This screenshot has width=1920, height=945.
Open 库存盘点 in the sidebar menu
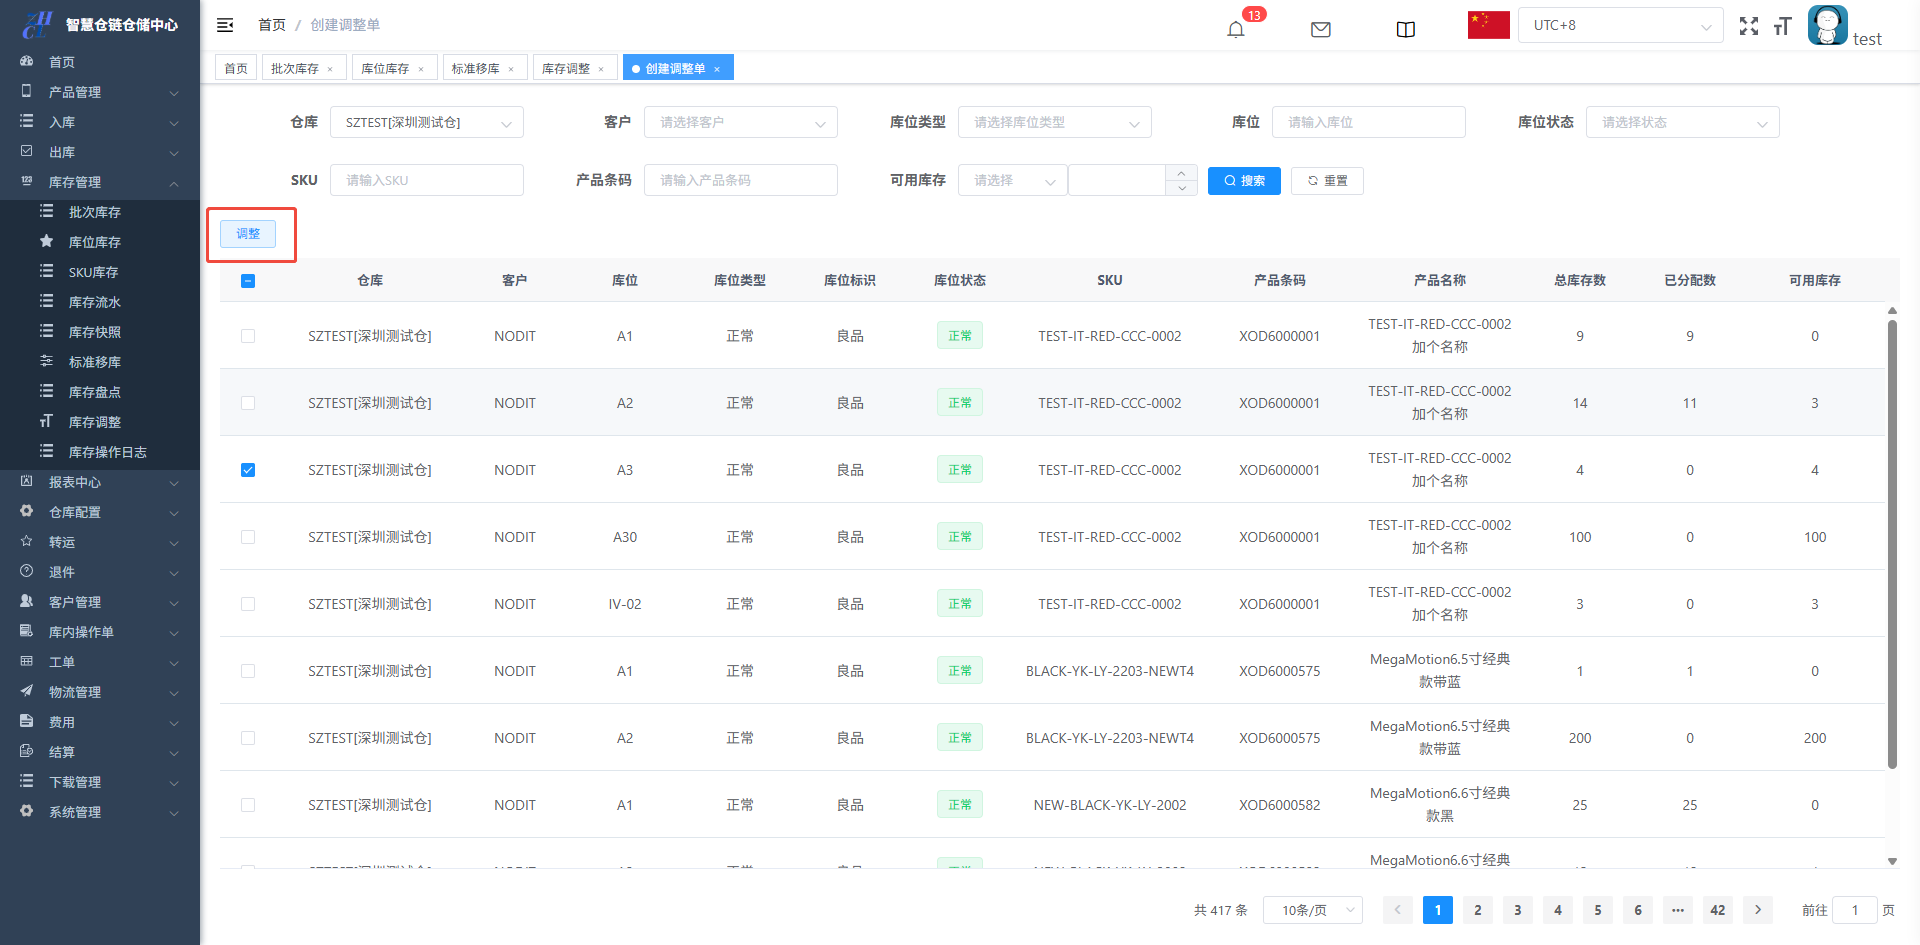[94, 392]
